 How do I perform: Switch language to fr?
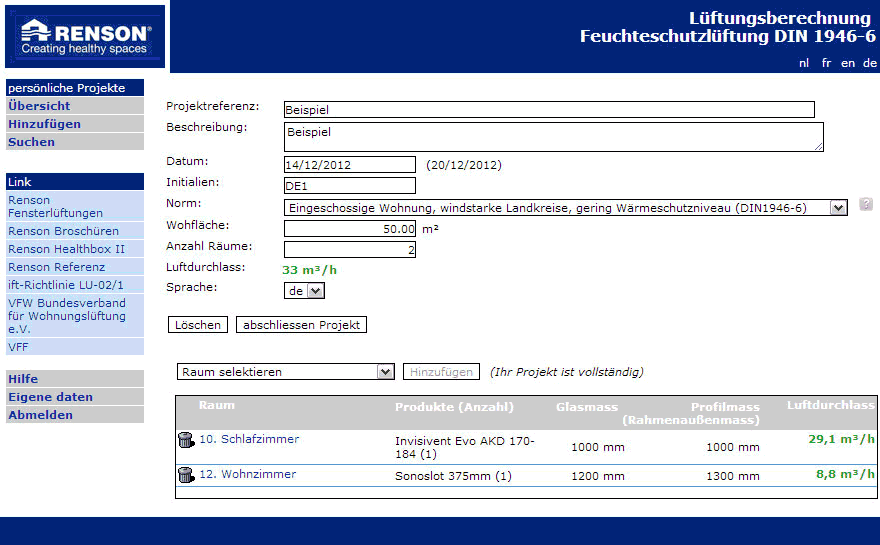(x=826, y=63)
